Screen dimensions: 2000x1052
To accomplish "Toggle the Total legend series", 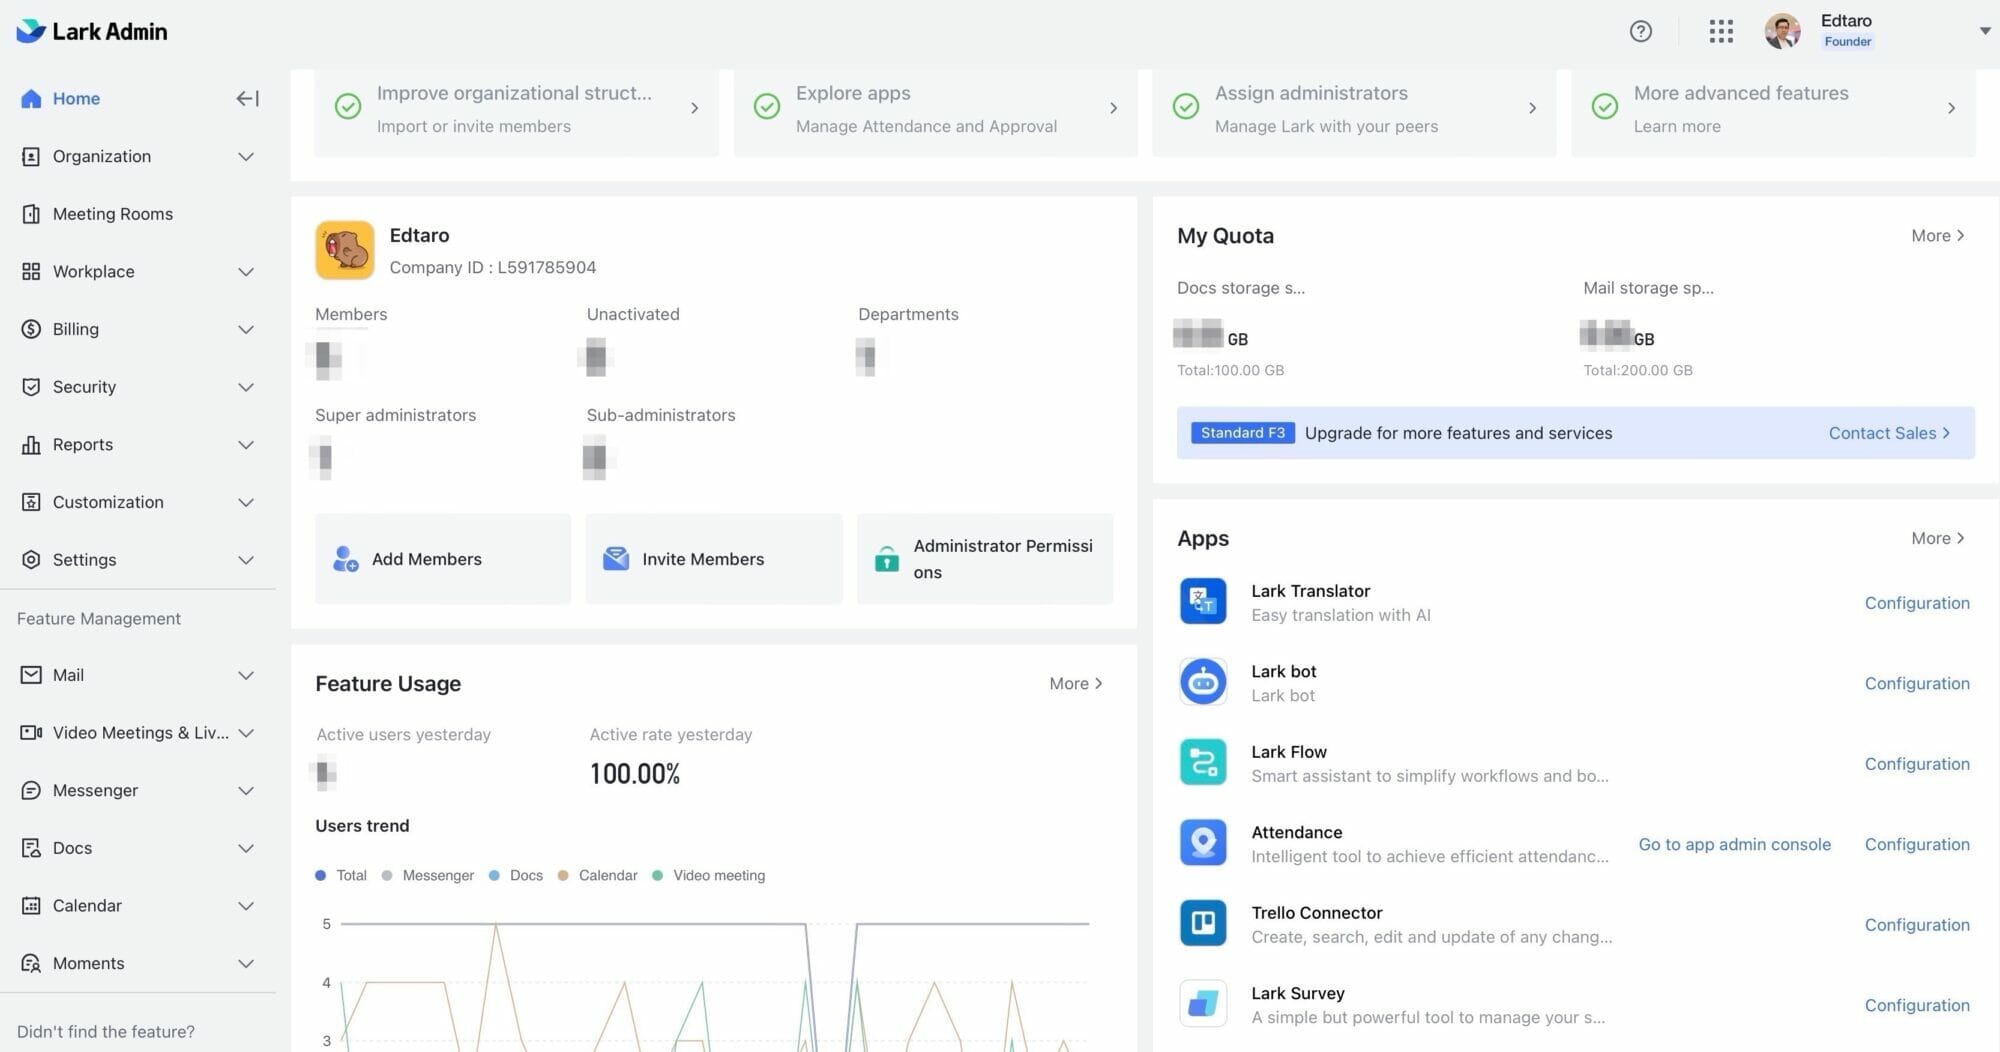I will (x=341, y=875).
